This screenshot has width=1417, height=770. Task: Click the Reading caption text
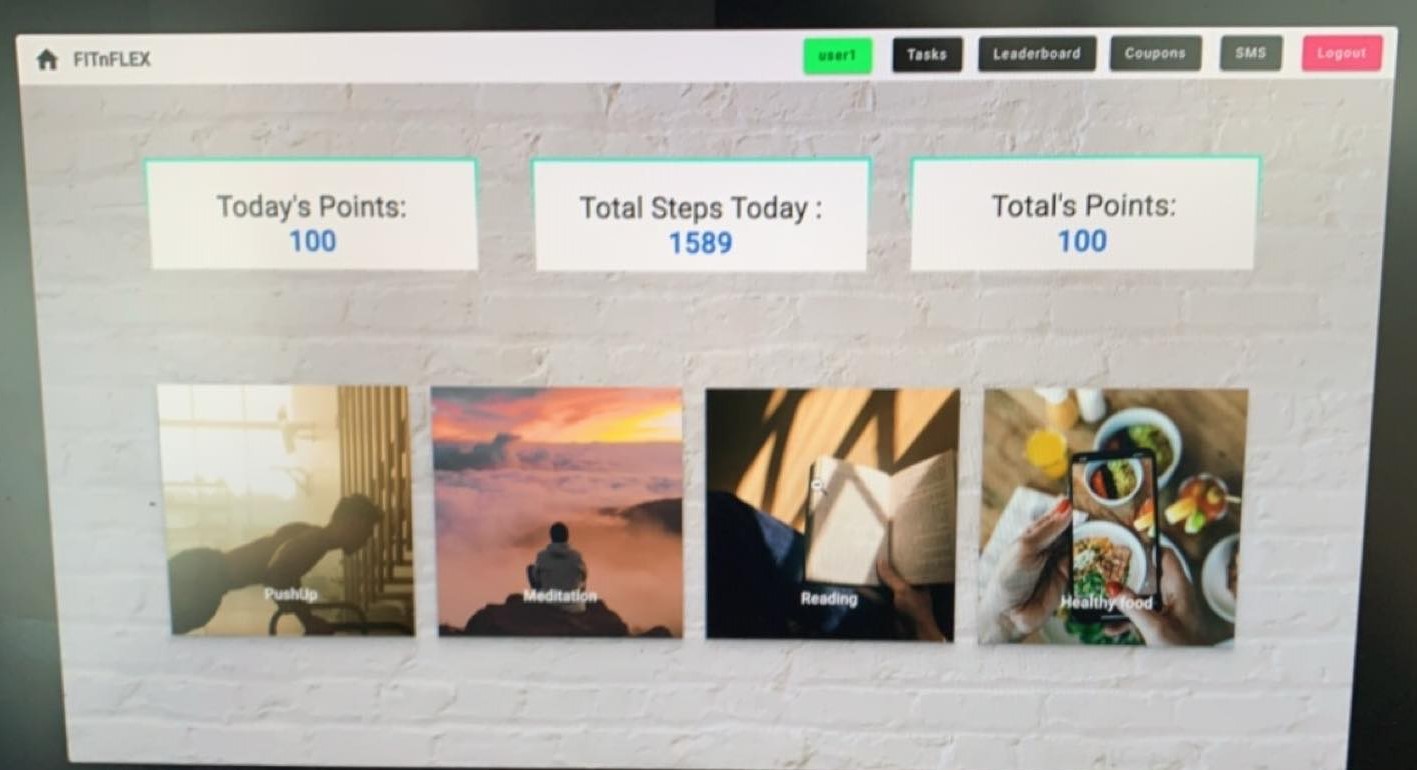coord(829,599)
